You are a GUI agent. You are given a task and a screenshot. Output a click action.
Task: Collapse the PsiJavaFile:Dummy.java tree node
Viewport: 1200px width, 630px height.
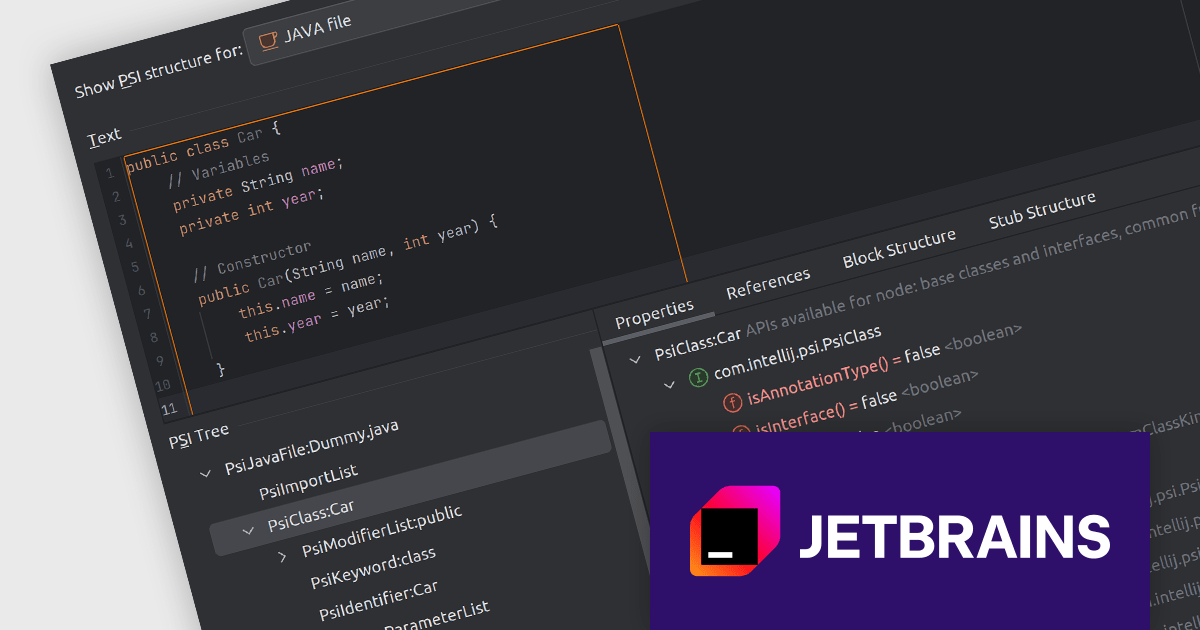point(205,472)
